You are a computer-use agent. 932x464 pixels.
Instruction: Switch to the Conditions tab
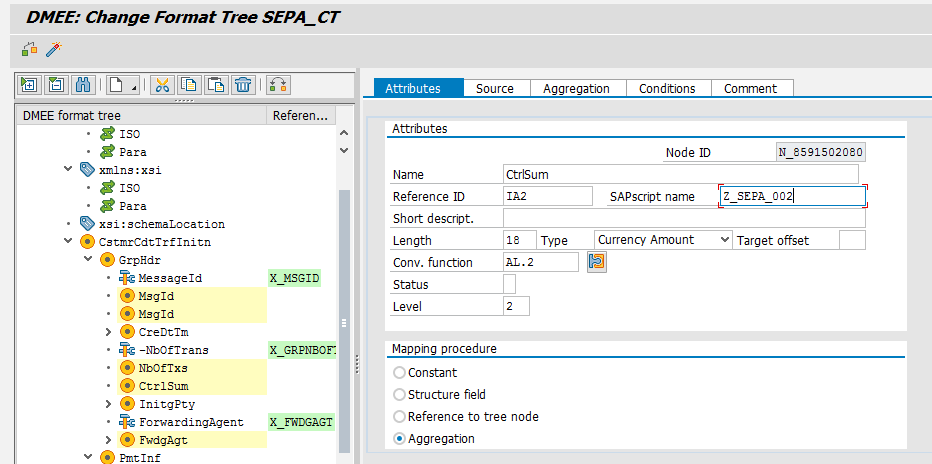coord(666,88)
